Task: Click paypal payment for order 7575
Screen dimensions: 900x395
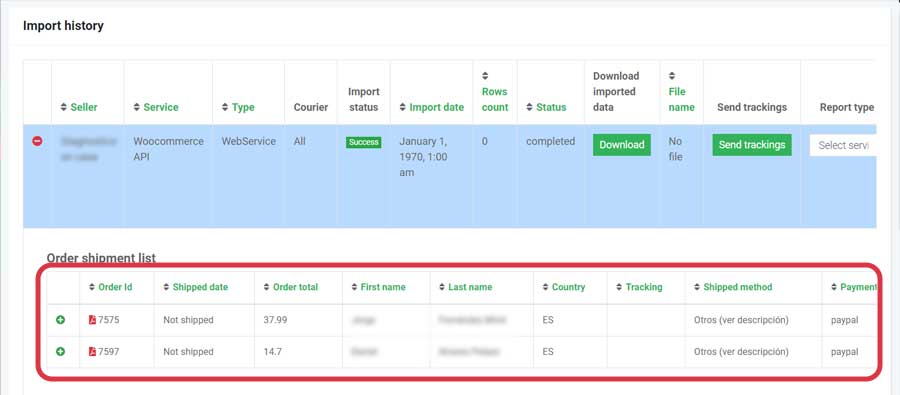Action: point(844,320)
